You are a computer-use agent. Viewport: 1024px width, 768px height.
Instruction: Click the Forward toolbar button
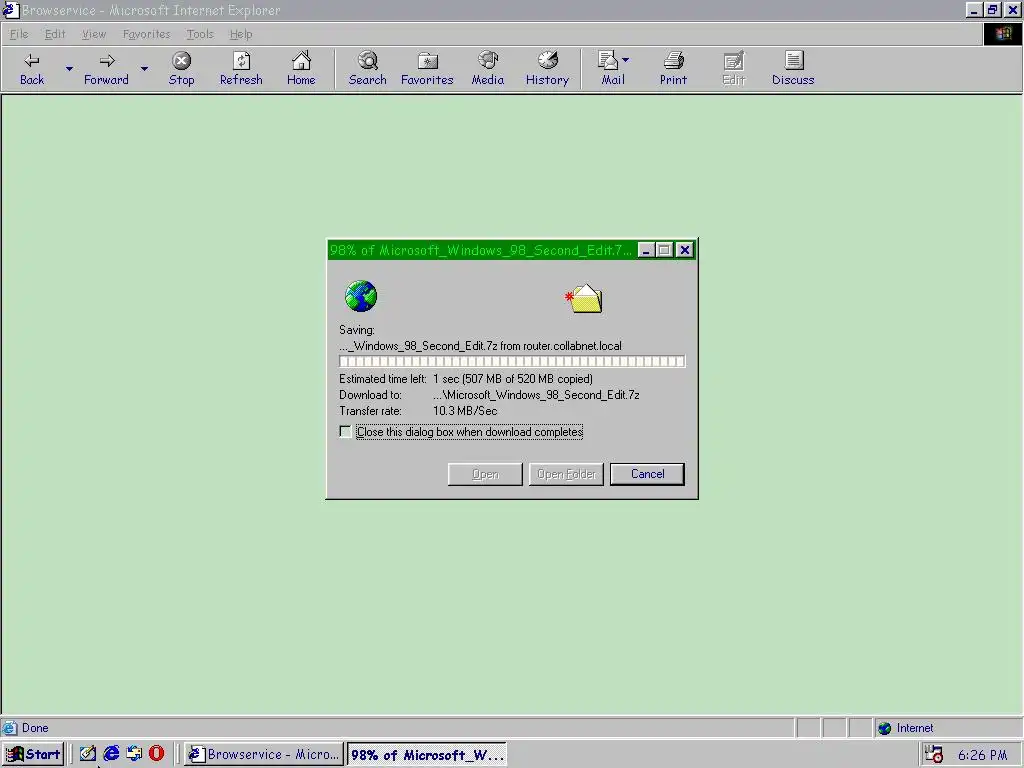point(106,69)
